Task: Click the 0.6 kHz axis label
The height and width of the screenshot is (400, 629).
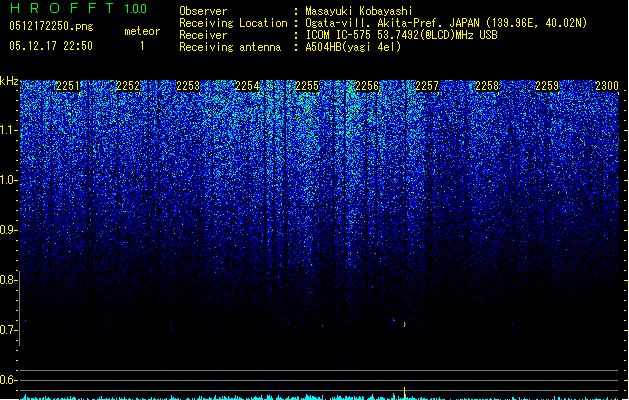Action: click(8, 380)
